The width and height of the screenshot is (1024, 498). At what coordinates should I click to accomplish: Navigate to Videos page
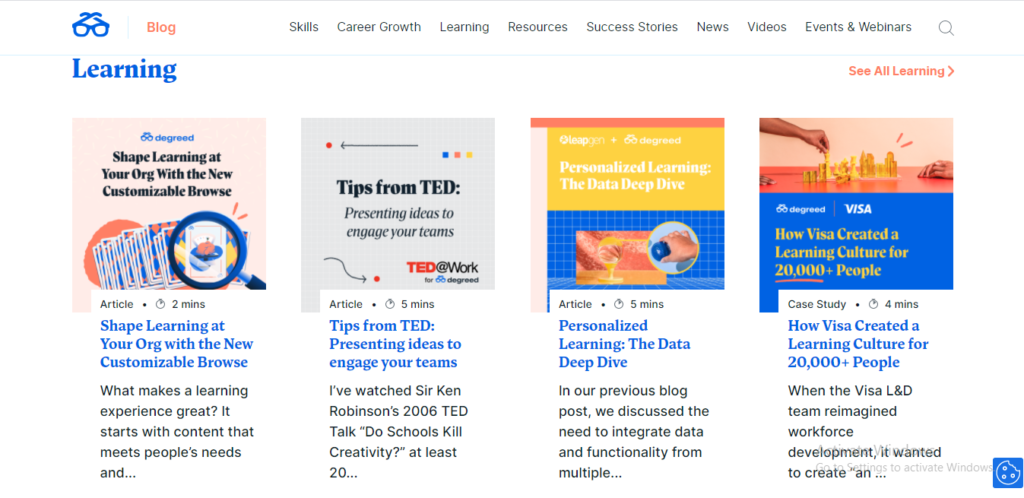[x=767, y=27]
